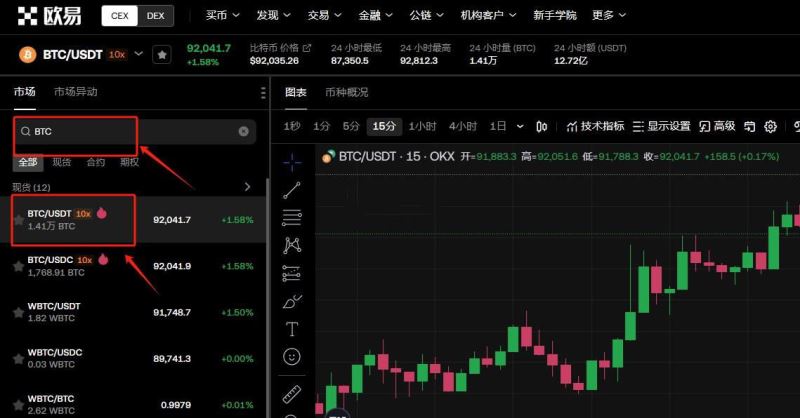Favorite BTC/USDT with header star button
800x418 pixels.
pyautogui.click(x=161, y=54)
